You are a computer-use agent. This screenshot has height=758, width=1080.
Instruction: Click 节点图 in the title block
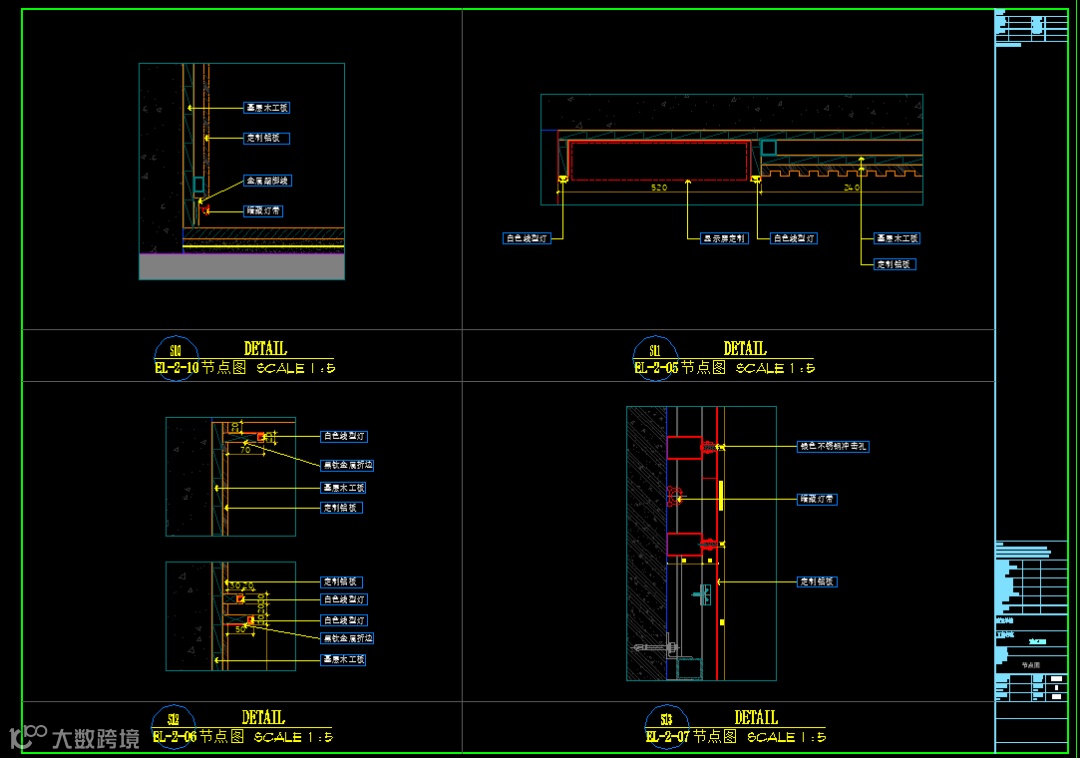(1030, 665)
